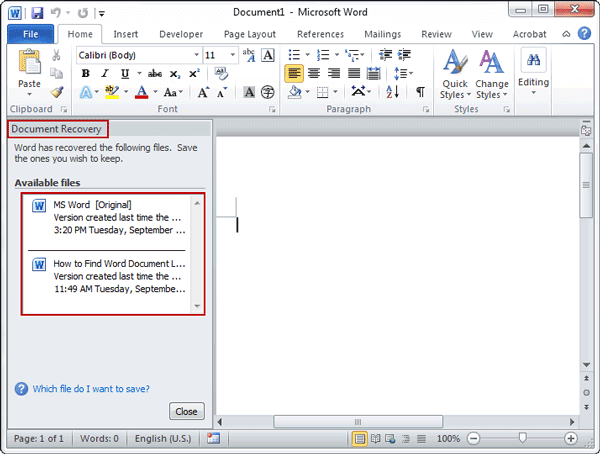Click the Enclose Characters icon

click(267, 92)
